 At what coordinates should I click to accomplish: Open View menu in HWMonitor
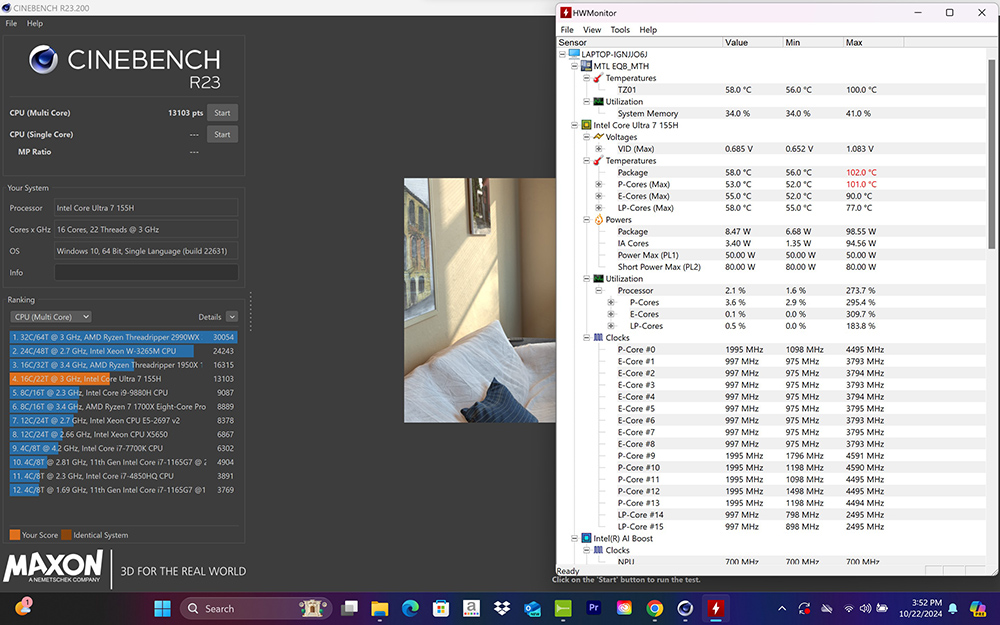point(592,30)
